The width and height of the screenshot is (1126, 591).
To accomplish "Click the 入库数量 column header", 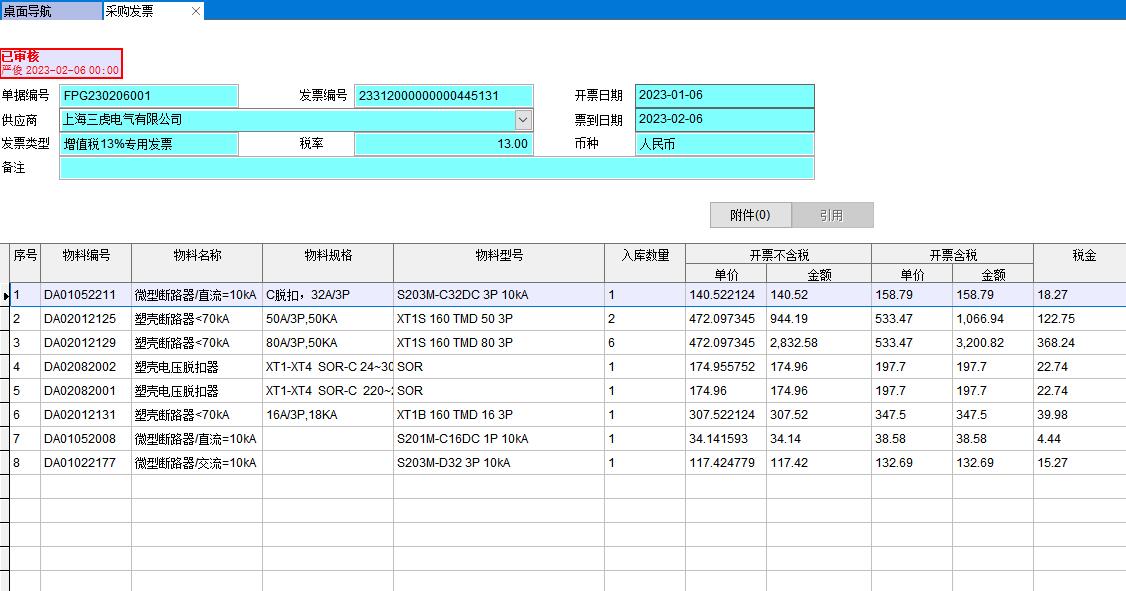I will click(645, 256).
